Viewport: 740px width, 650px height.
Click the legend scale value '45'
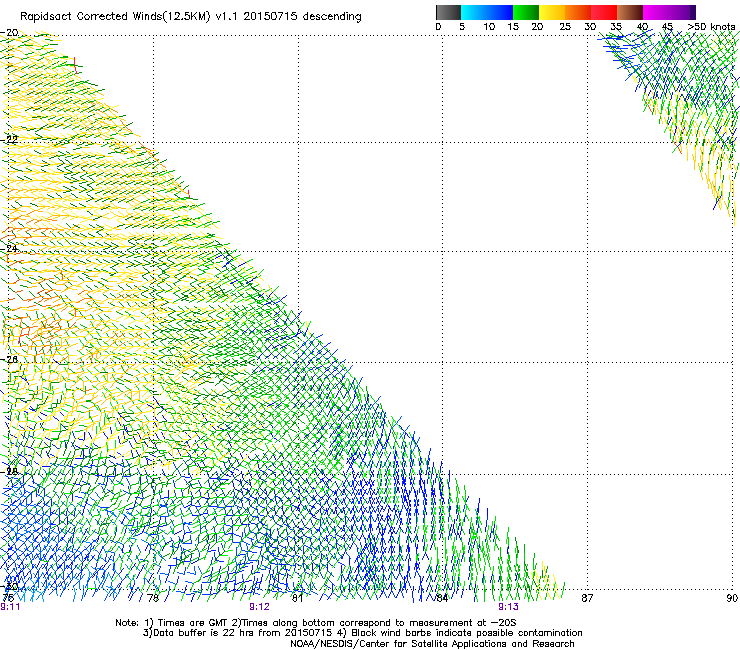point(667,27)
